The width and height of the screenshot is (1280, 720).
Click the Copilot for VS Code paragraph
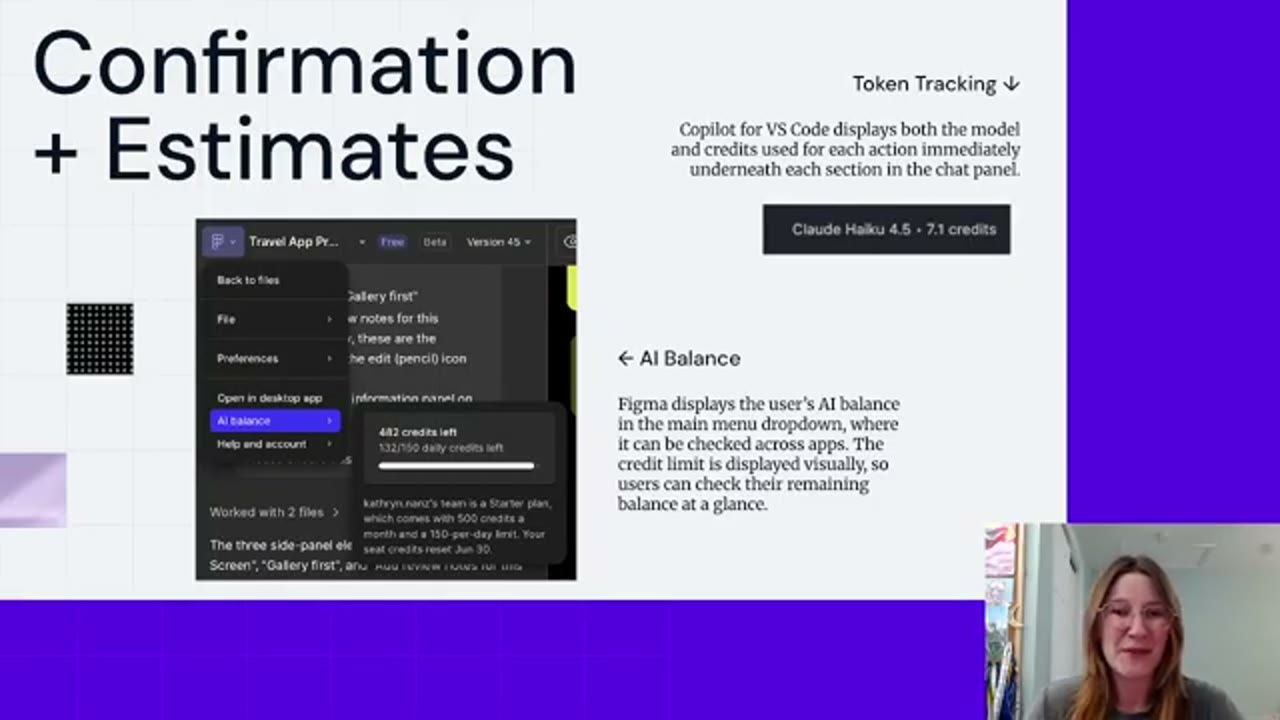click(x=845, y=149)
